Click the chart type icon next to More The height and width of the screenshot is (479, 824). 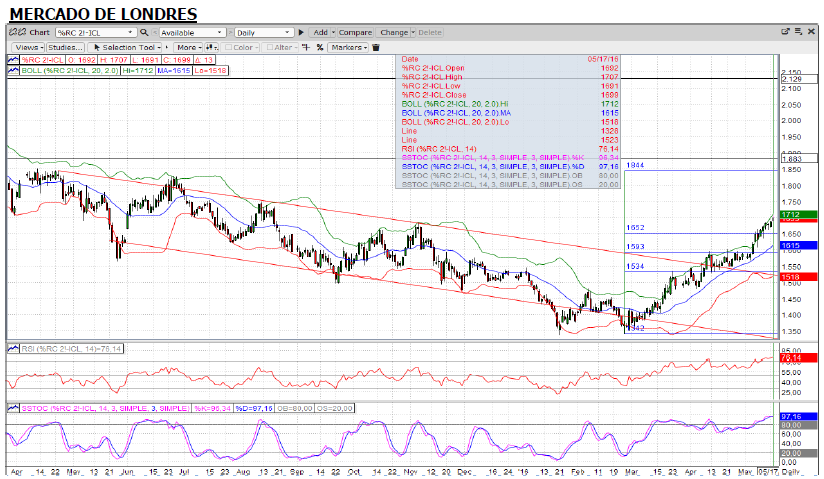click(x=211, y=47)
